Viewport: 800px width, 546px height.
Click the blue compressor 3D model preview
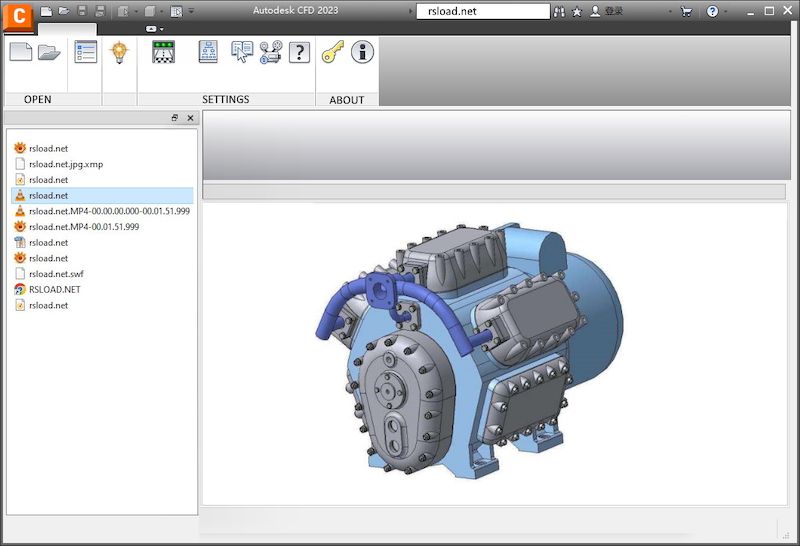469,350
